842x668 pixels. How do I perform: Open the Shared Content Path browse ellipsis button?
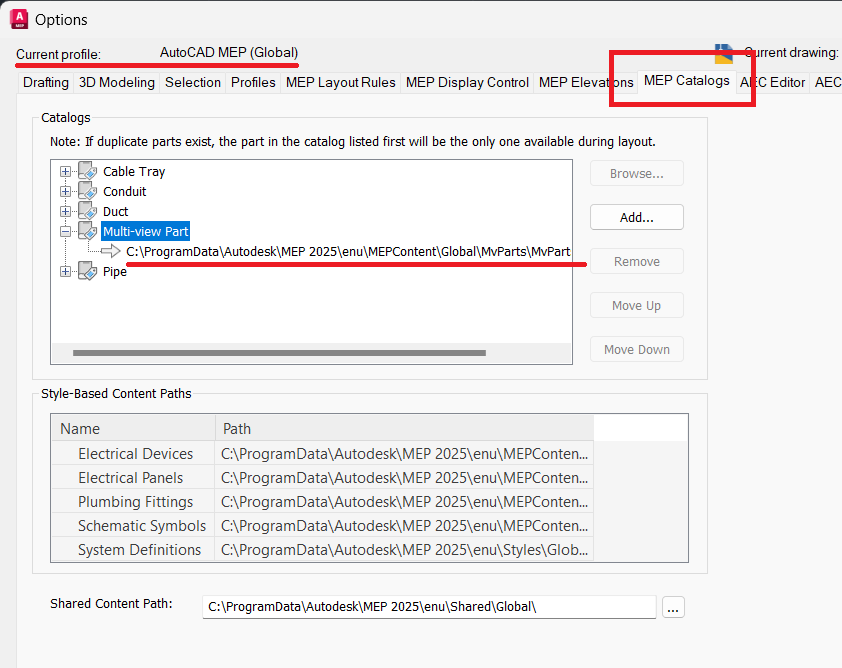click(673, 607)
